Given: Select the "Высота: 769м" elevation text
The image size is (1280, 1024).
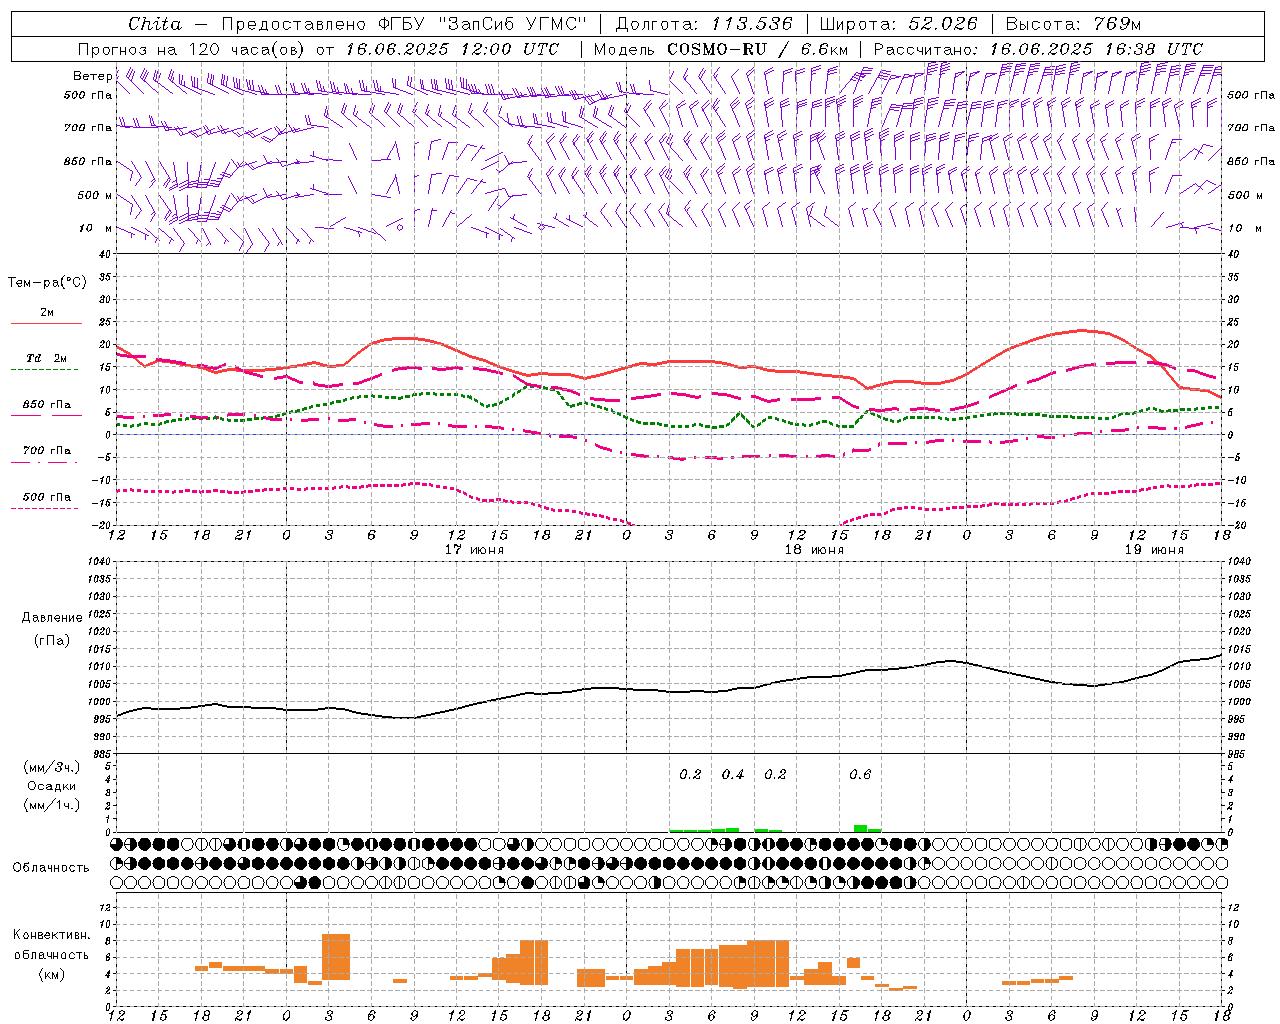Looking at the screenshot, I should (x=1073, y=24).
